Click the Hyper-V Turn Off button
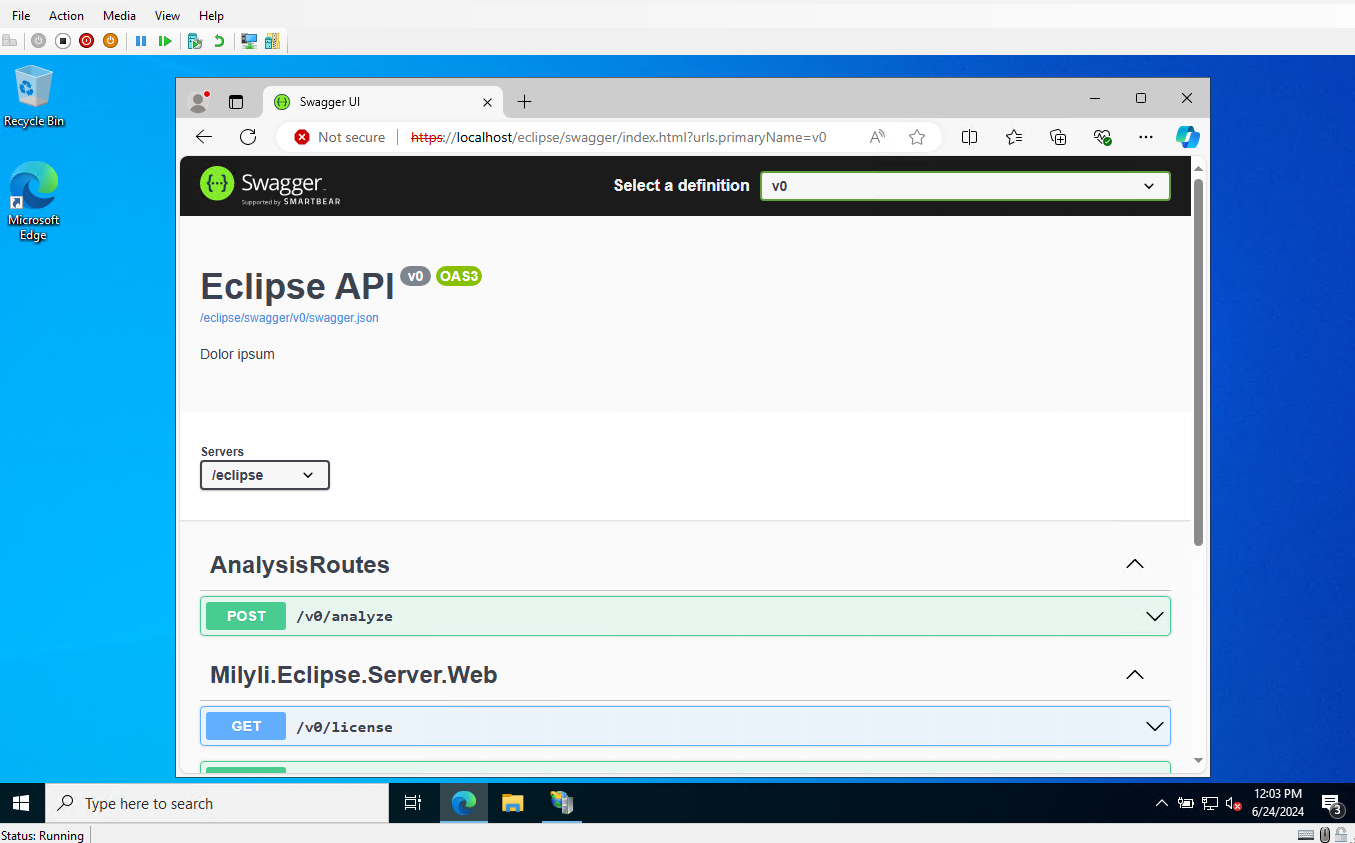 point(63,41)
